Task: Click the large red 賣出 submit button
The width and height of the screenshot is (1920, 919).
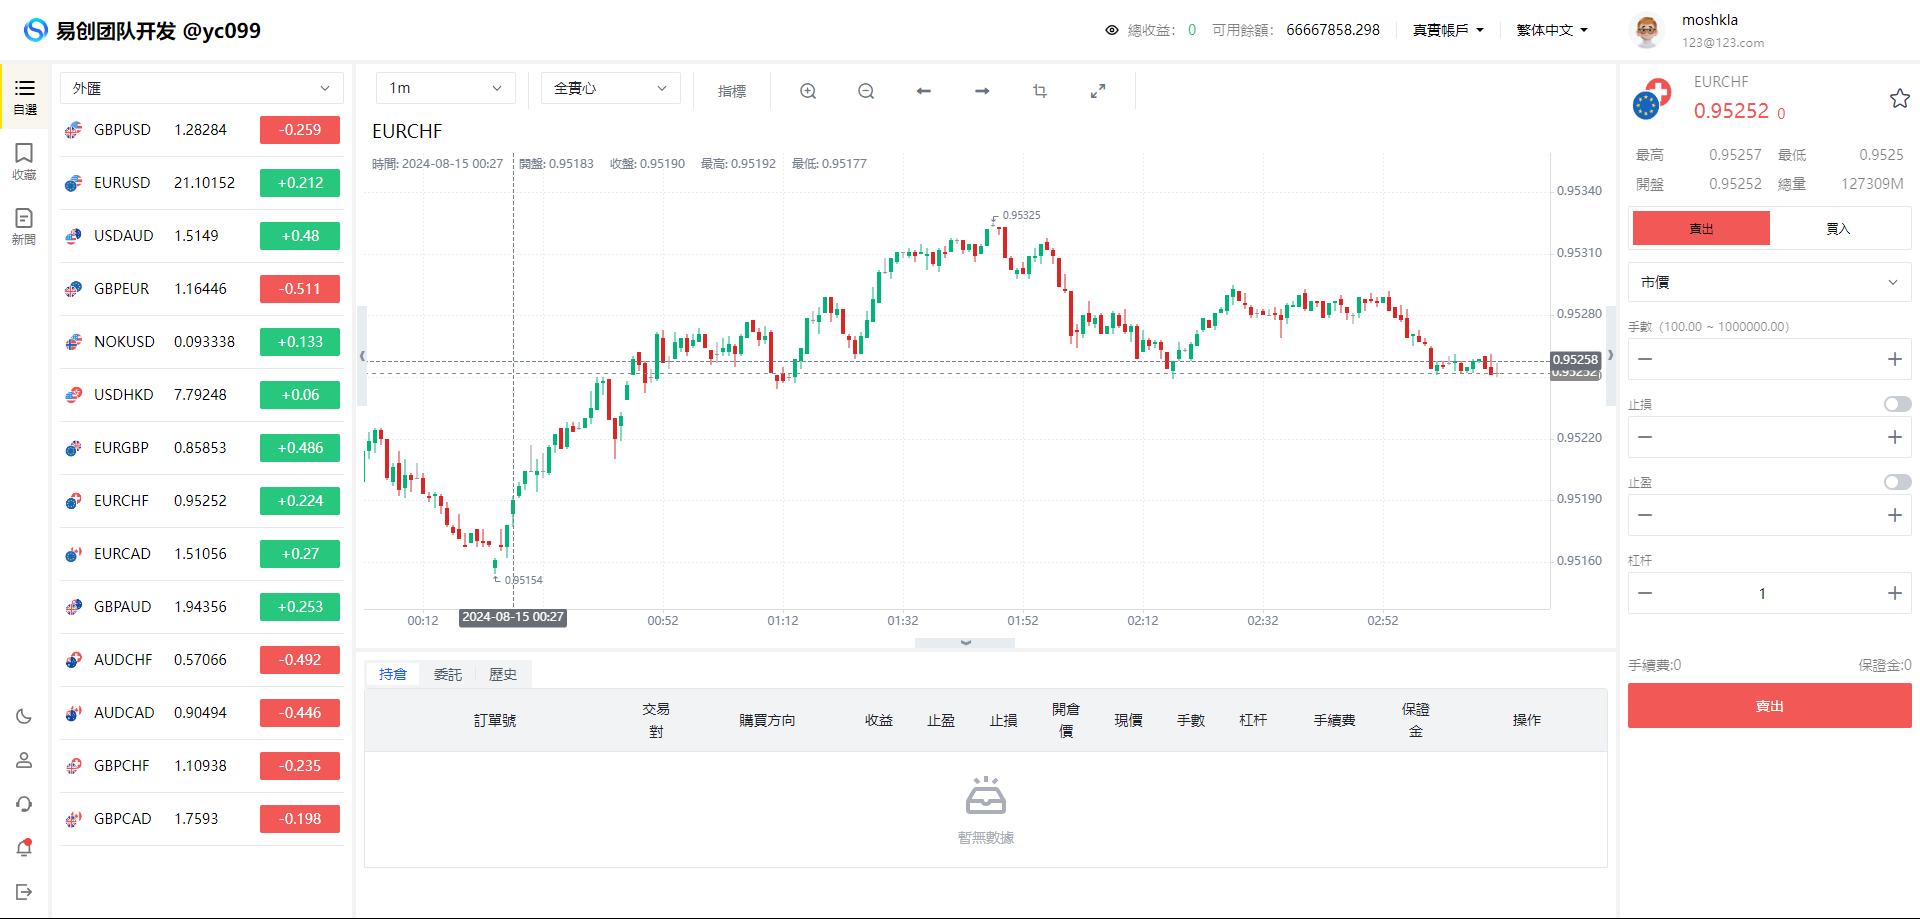Action: point(1769,706)
